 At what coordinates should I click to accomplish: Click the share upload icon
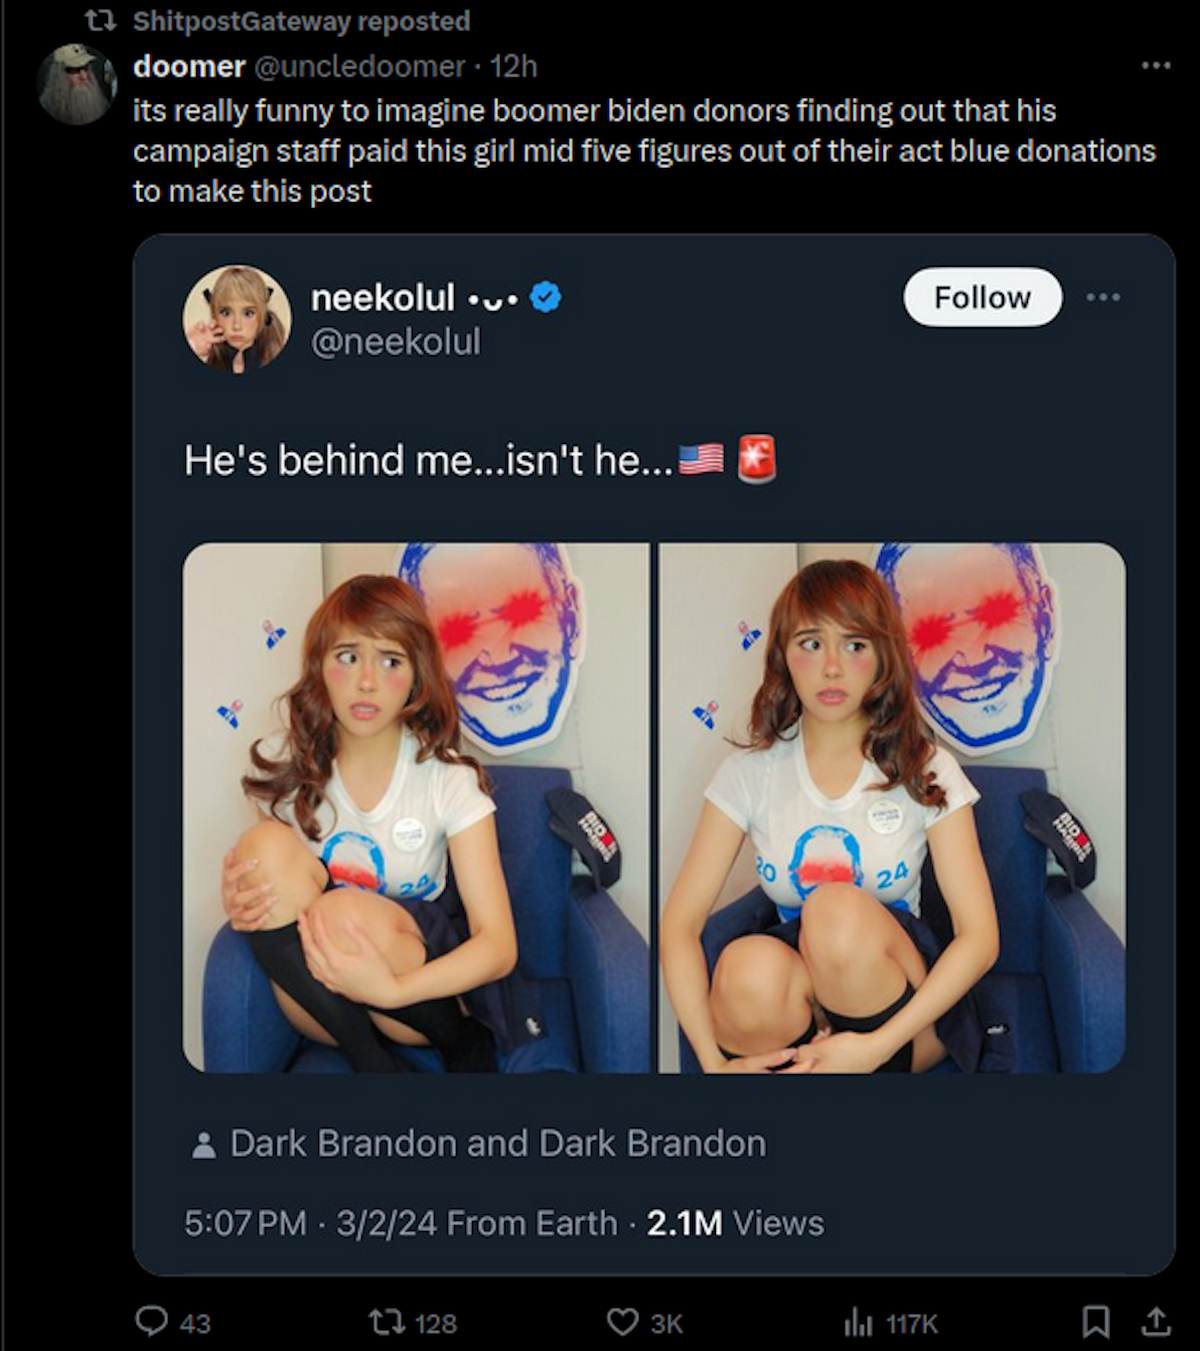click(x=1156, y=1322)
